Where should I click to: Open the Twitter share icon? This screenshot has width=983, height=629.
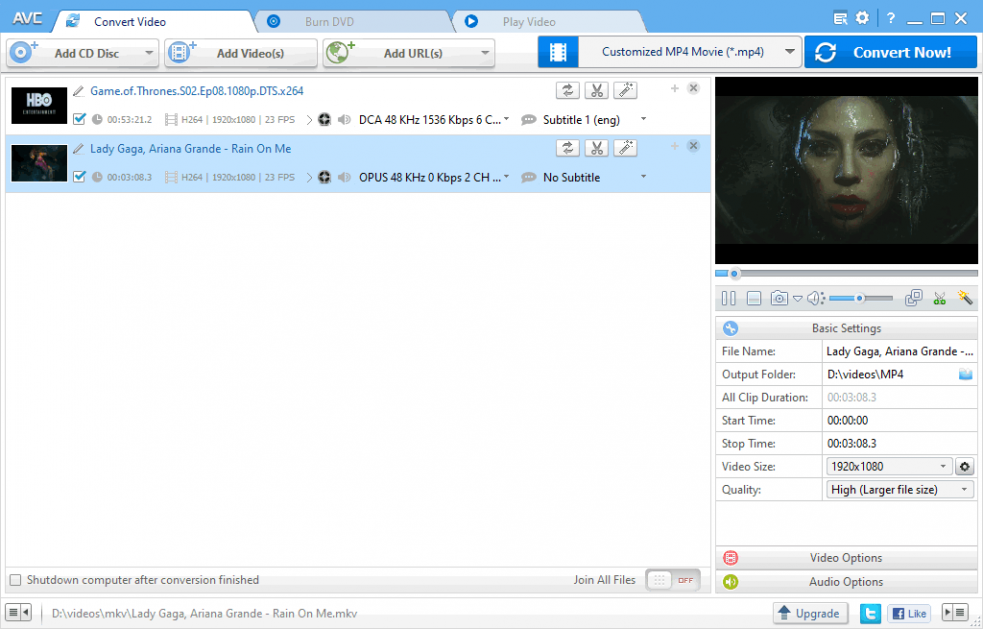pos(870,613)
